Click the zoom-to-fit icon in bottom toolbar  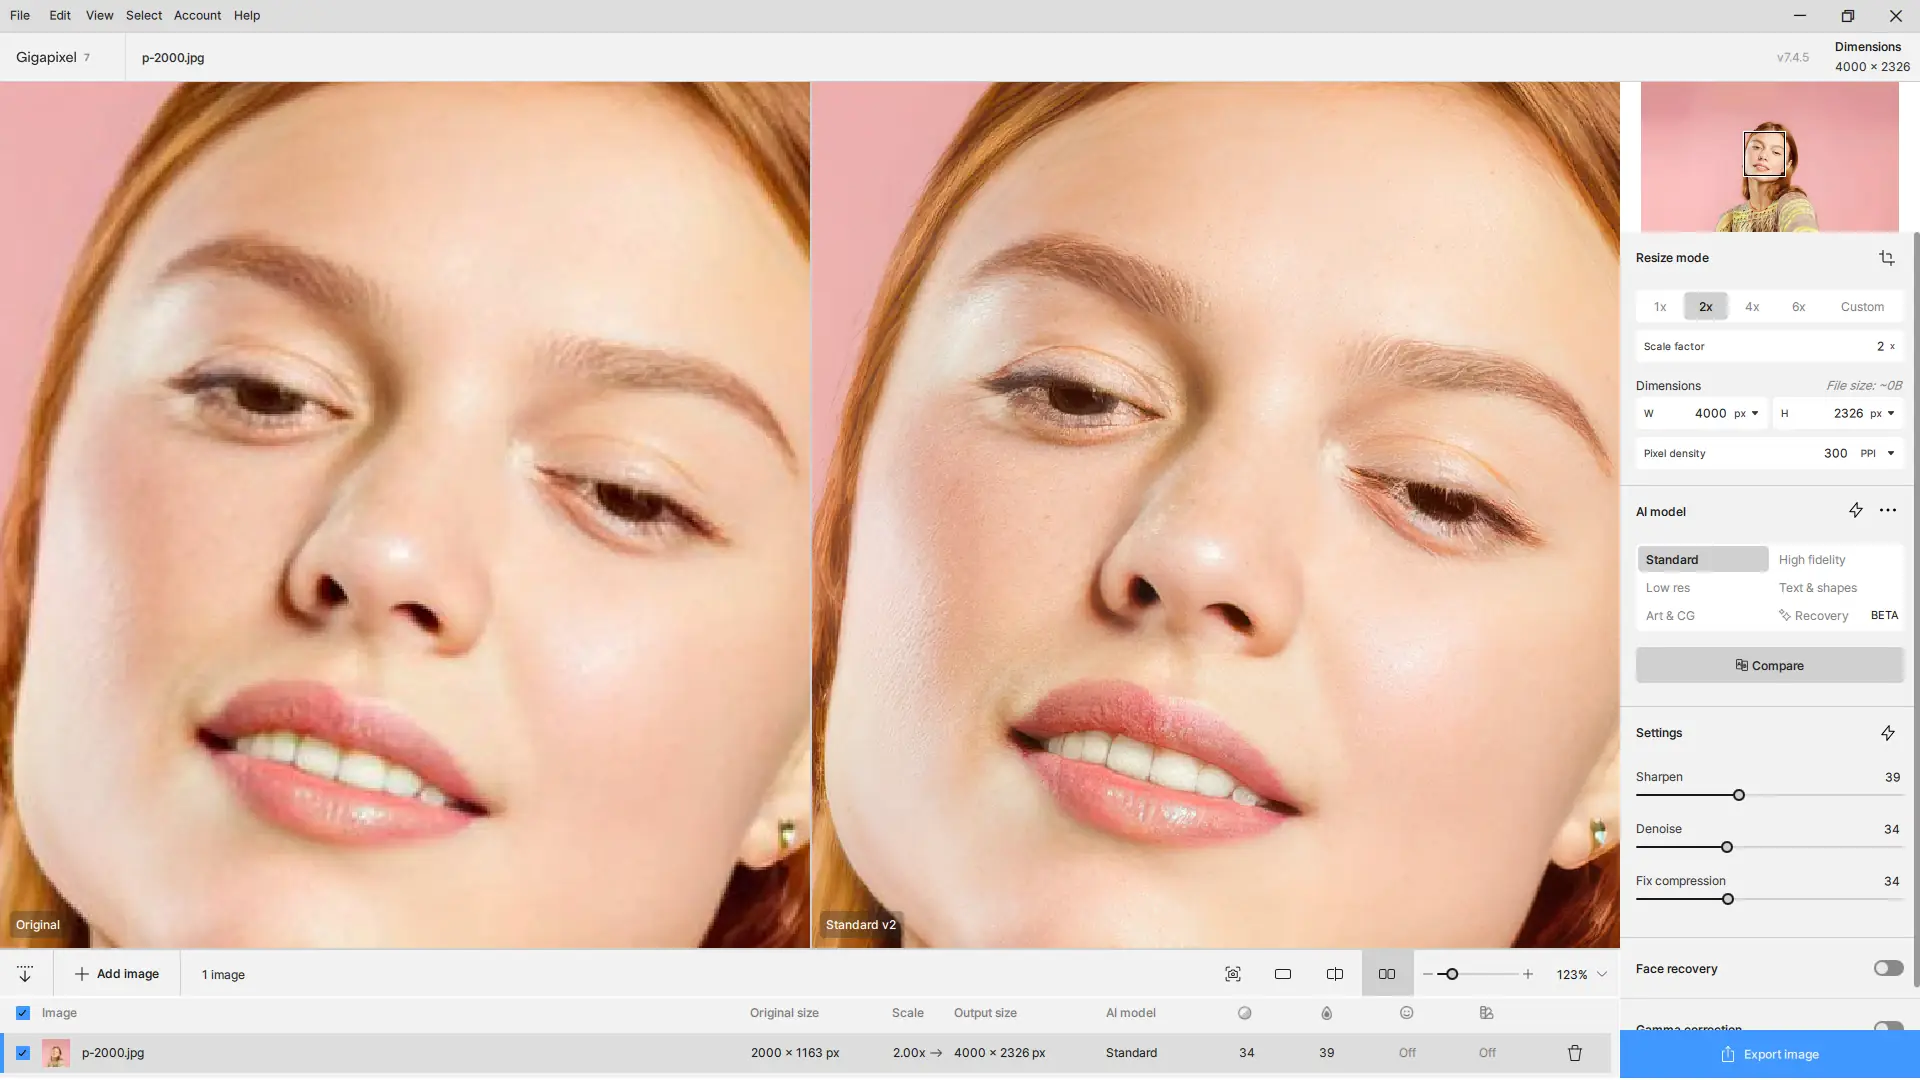(1232, 974)
